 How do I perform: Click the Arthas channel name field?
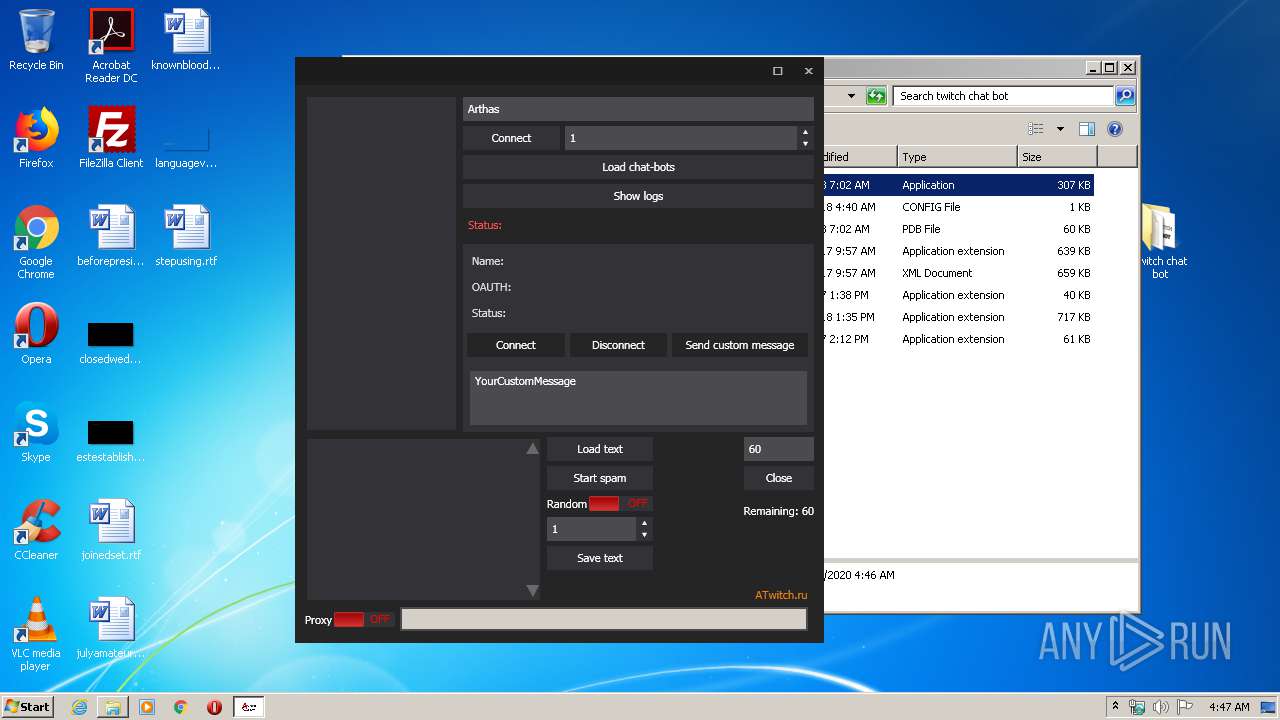pyautogui.click(x=638, y=109)
